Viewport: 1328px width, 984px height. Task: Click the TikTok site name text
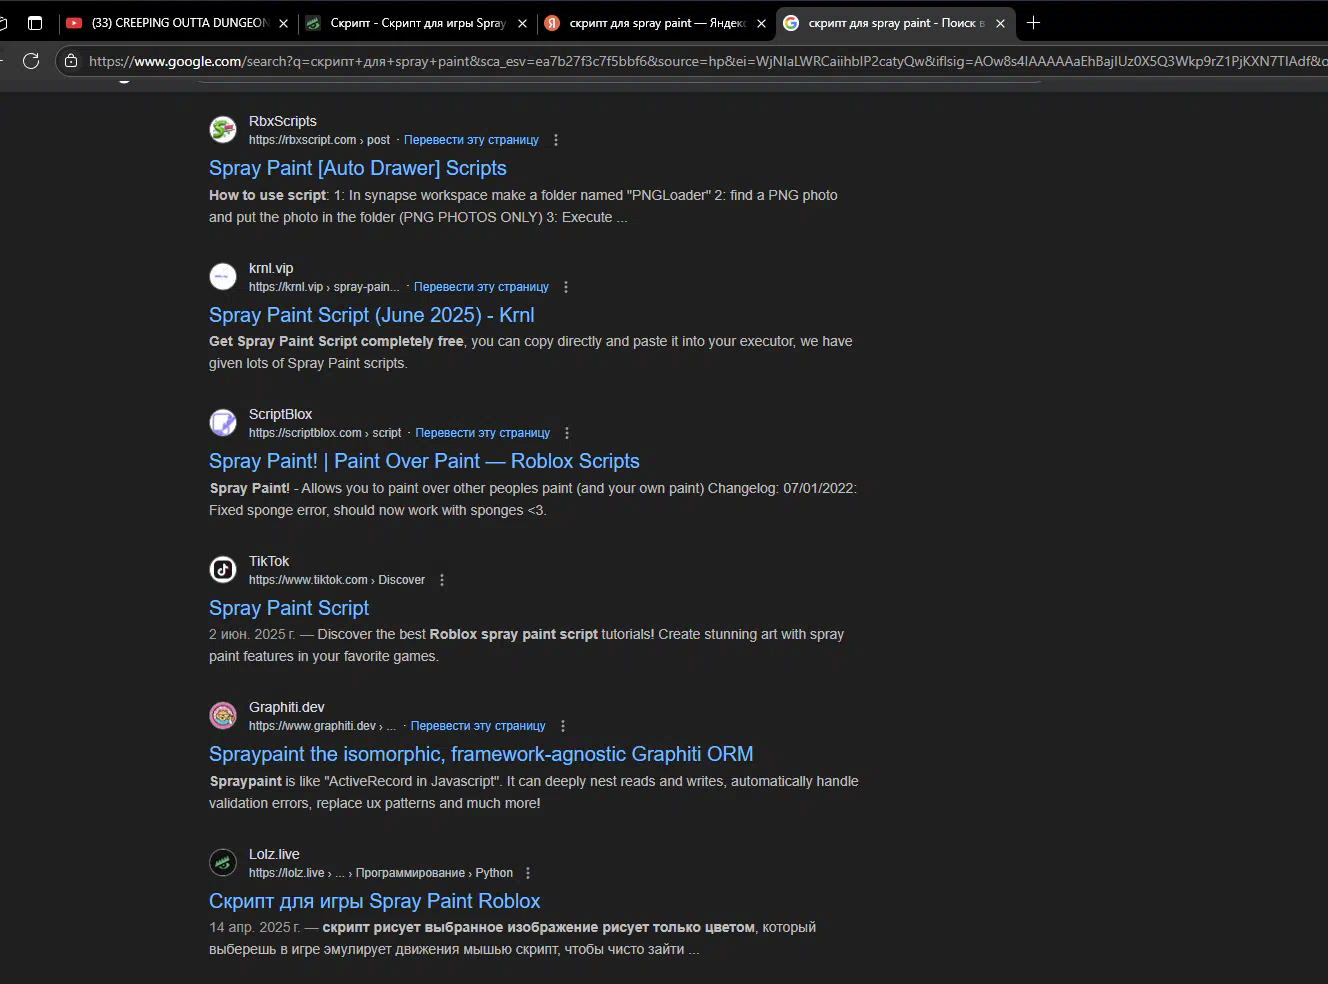point(269,561)
